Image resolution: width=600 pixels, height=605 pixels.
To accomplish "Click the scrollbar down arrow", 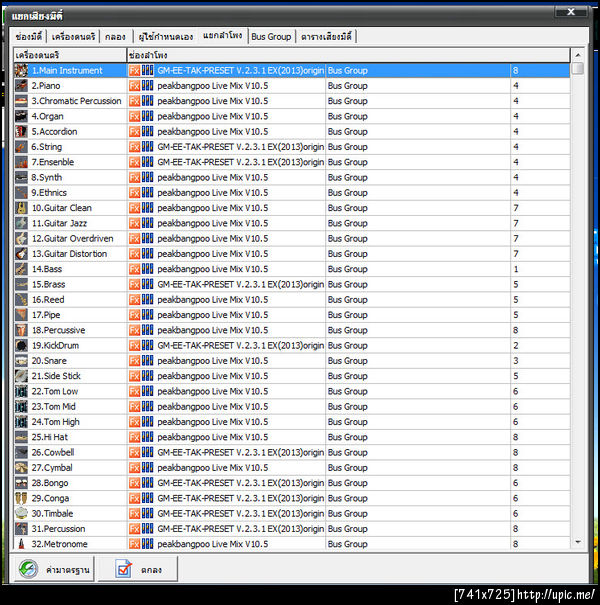I will click(578, 542).
